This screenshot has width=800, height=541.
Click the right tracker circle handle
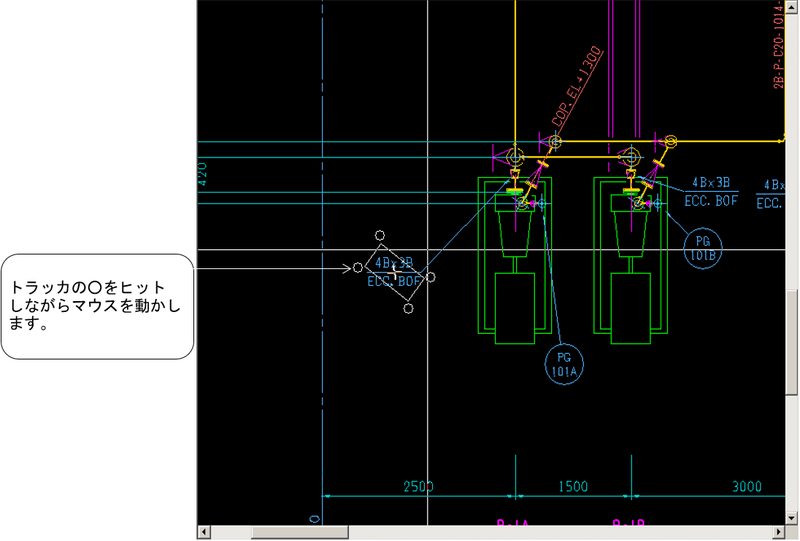(430, 277)
